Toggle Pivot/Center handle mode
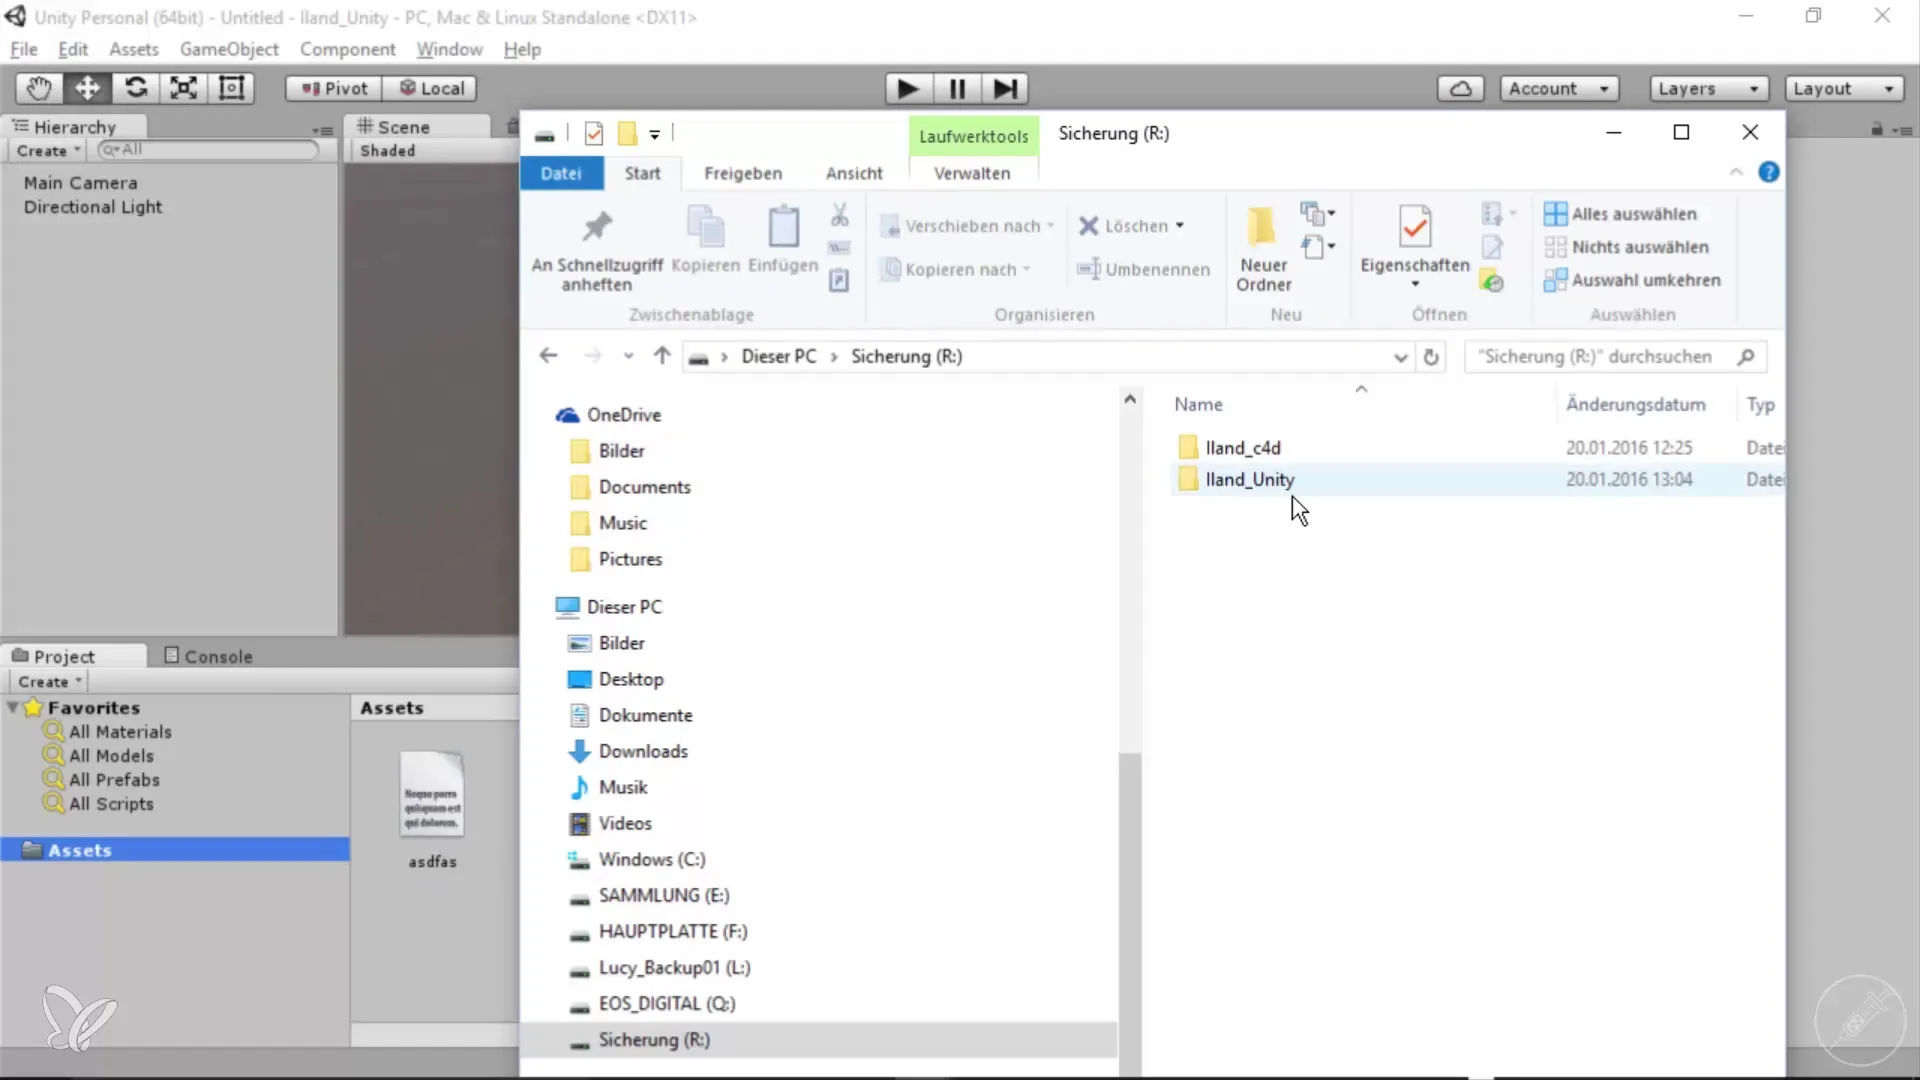1920x1080 pixels. (x=334, y=89)
